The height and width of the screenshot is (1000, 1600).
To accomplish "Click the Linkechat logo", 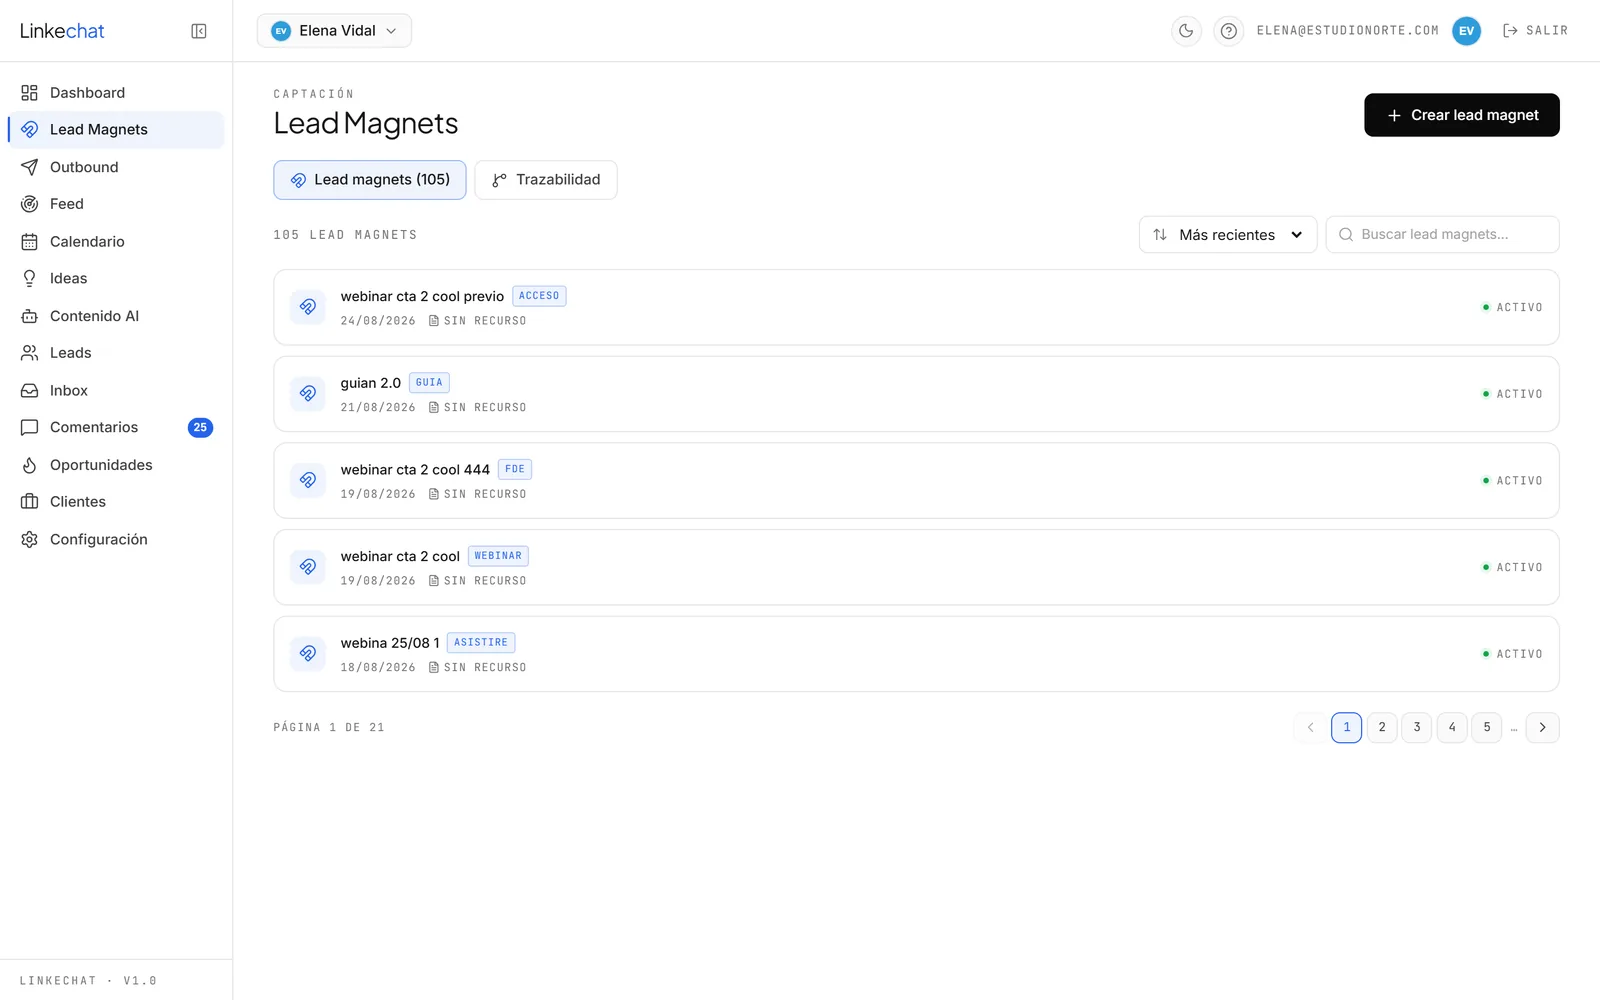I will [x=62, y=31].
